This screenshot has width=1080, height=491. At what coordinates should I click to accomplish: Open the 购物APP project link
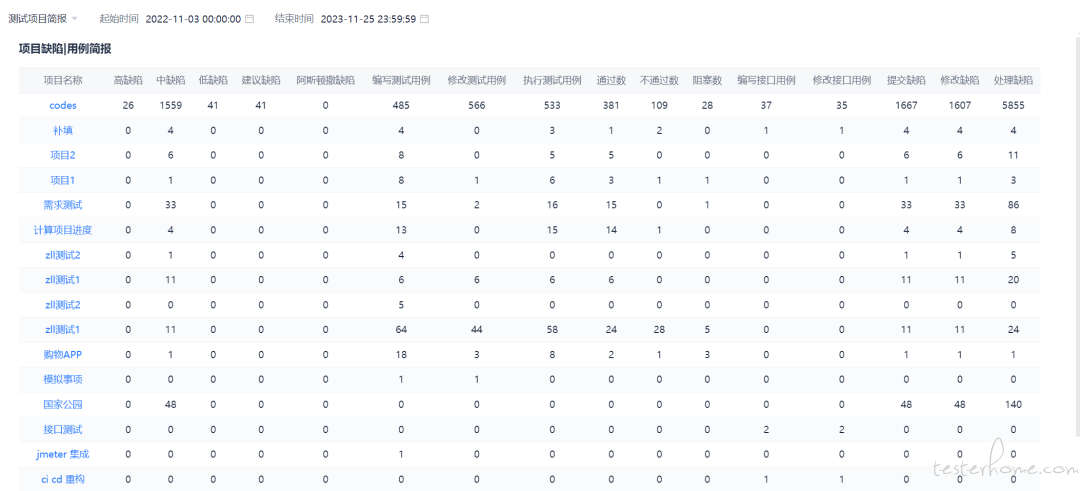tap(63, 354)
